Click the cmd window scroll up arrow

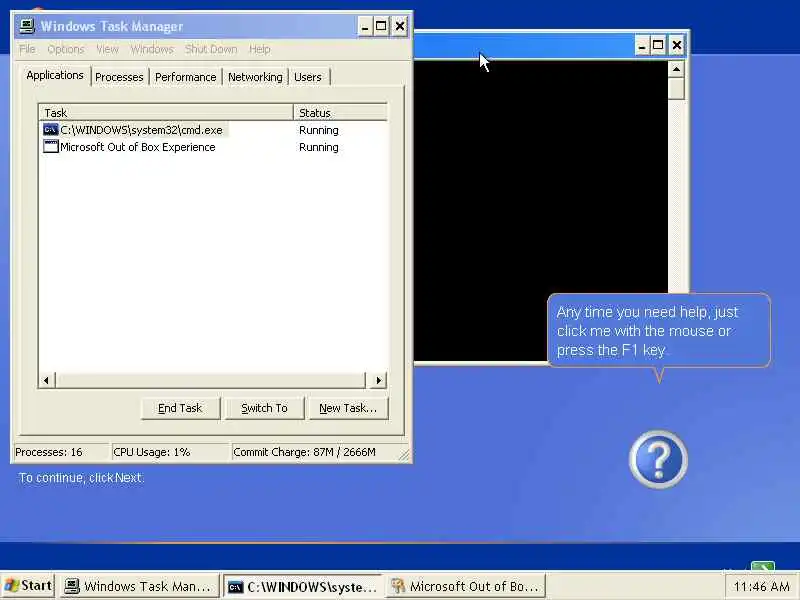pyautogui.click(x=677, y=69)
